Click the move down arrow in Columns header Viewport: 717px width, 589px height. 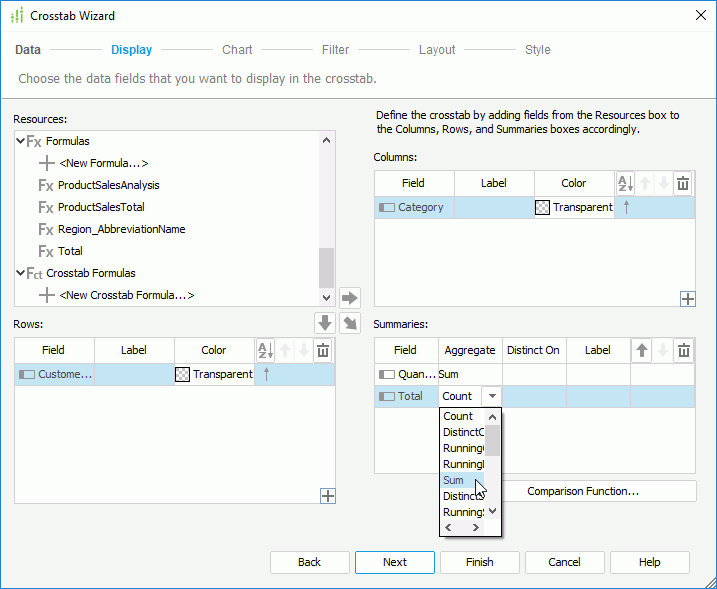tap(663, 183)
